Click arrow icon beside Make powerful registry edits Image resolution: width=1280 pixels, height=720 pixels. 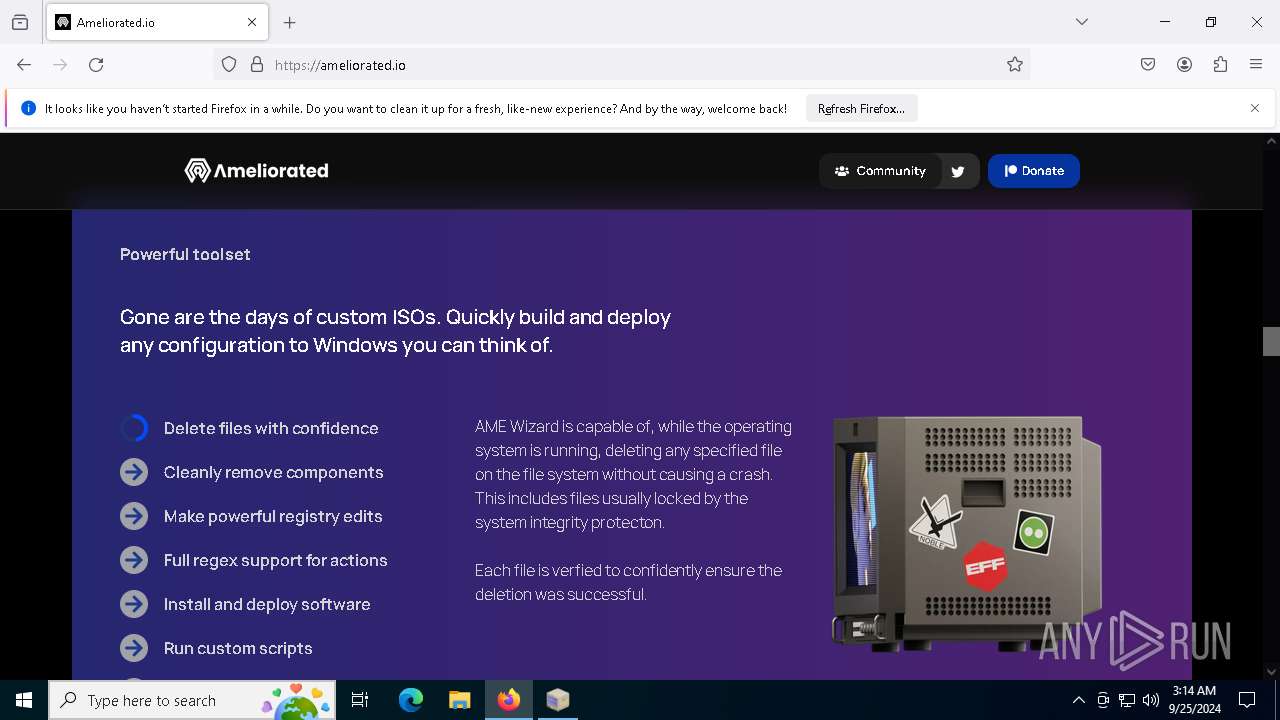tap(134, 516)
